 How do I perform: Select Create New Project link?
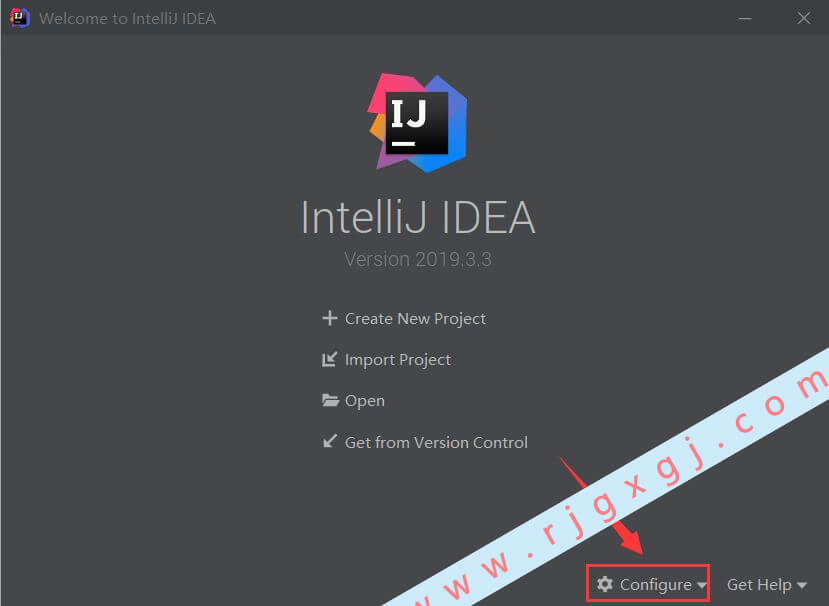pyautogui.click(x=415, y=318)
